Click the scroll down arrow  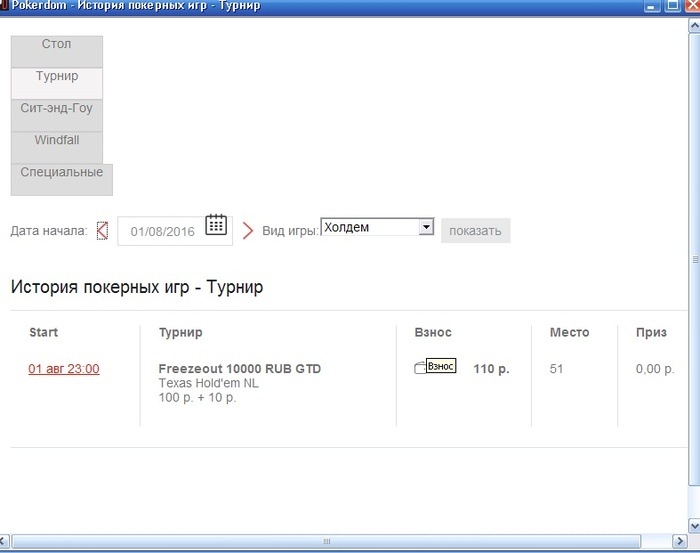[695, 525]
